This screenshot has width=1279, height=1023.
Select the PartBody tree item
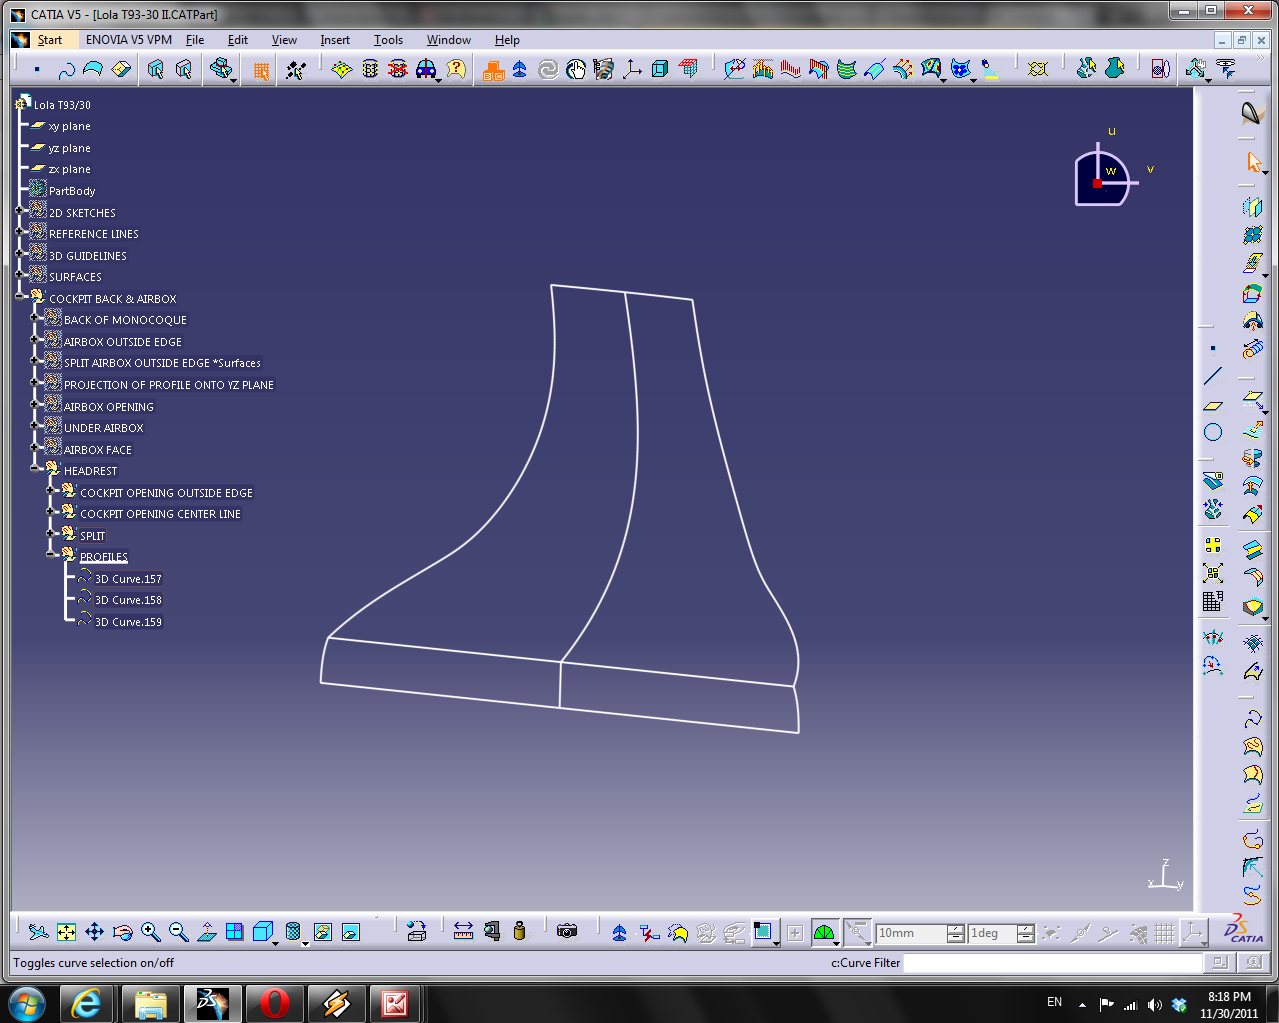click(x=72, y=191)
